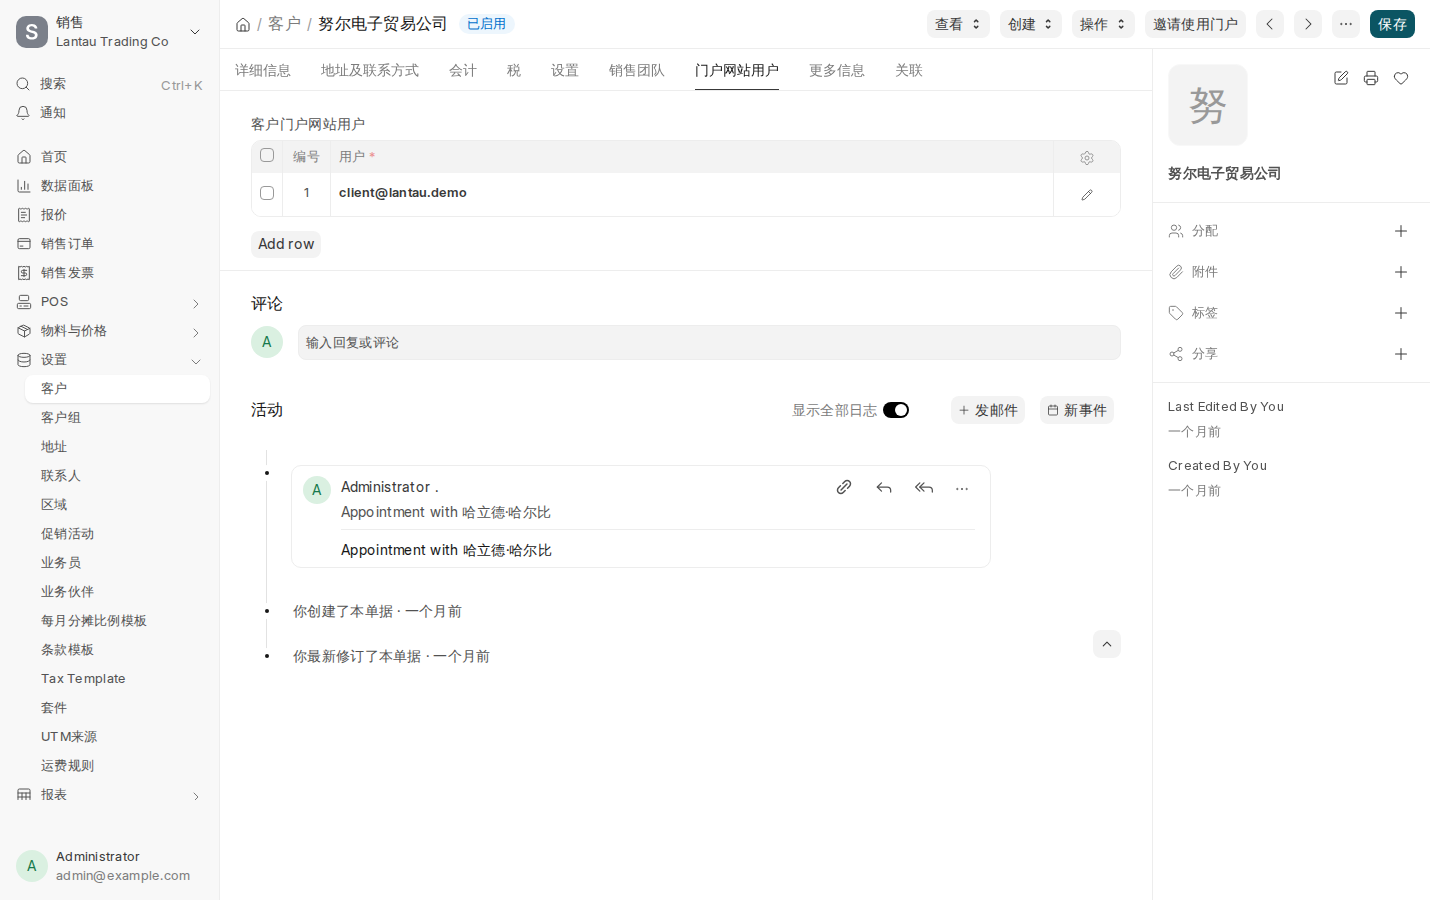Viewport: 1440px width, 900px height.
Task: Like this customer with the heart icon
Action: 1401,78
